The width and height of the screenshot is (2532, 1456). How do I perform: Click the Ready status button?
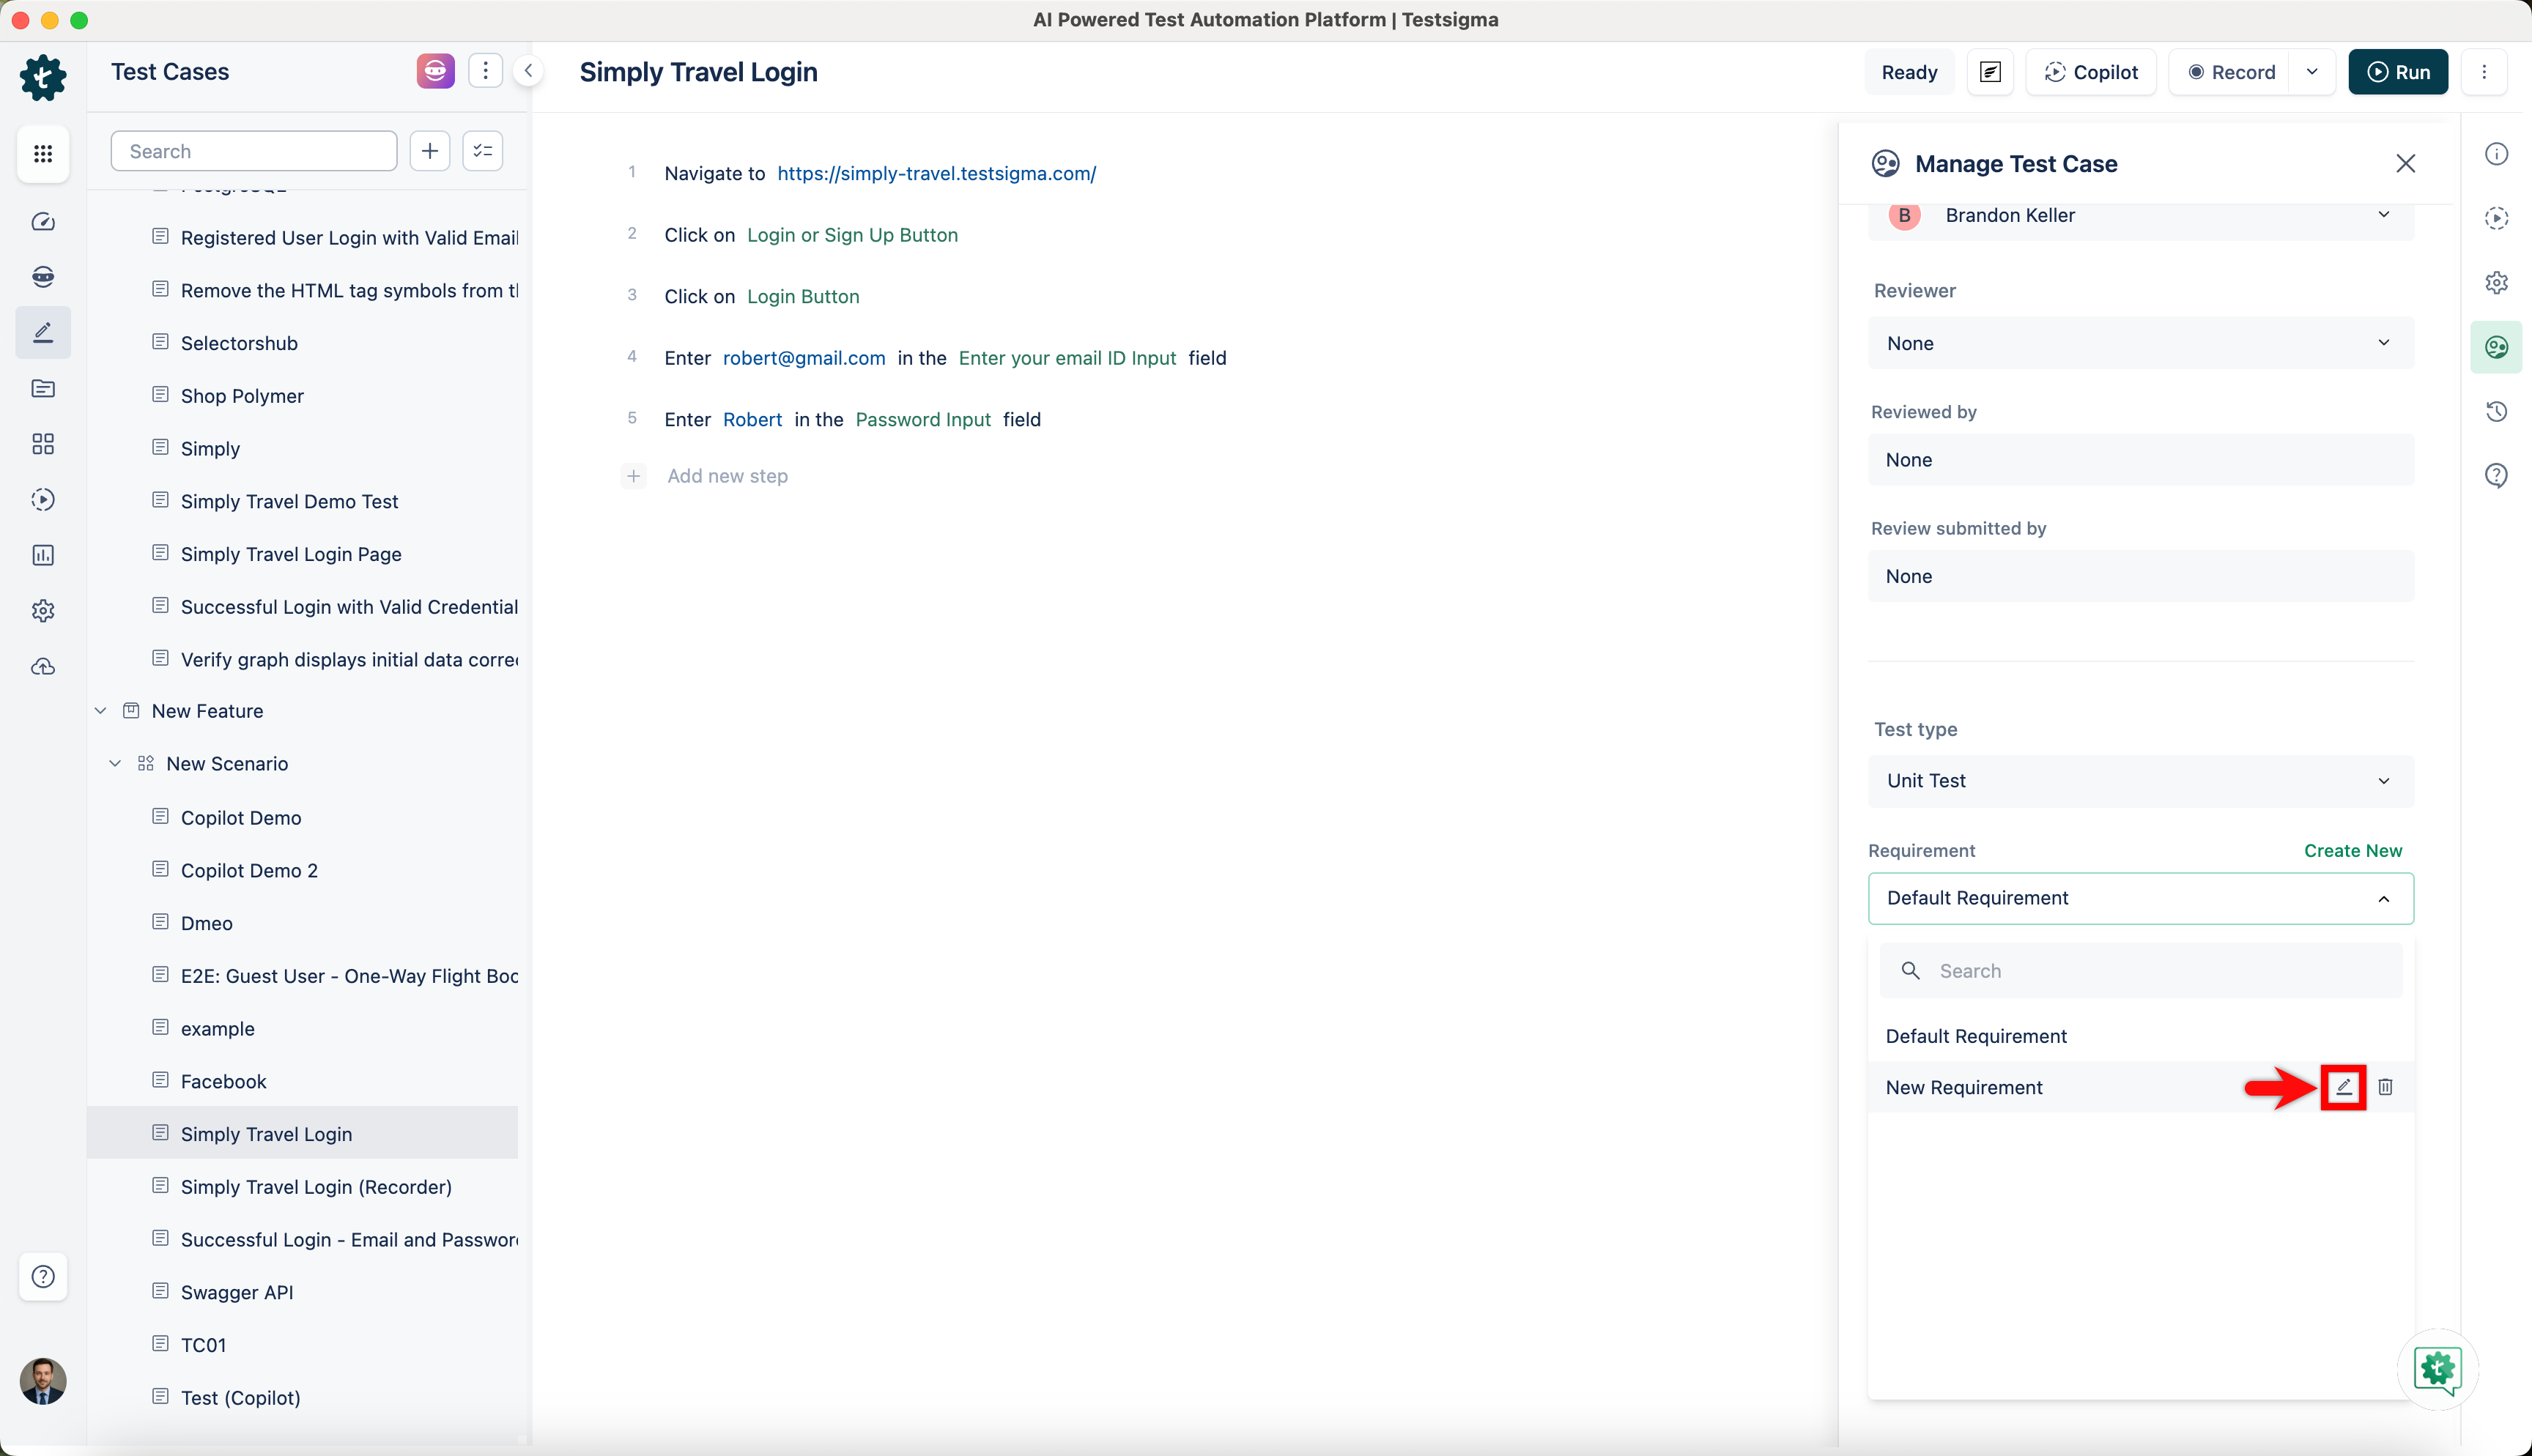point(1910,72)
